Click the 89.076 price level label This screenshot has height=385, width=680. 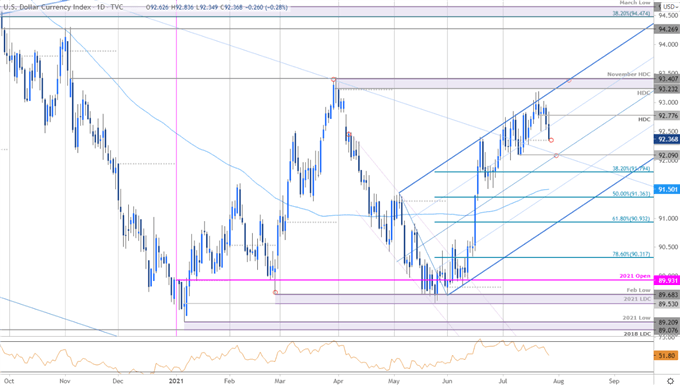(666, 330)
